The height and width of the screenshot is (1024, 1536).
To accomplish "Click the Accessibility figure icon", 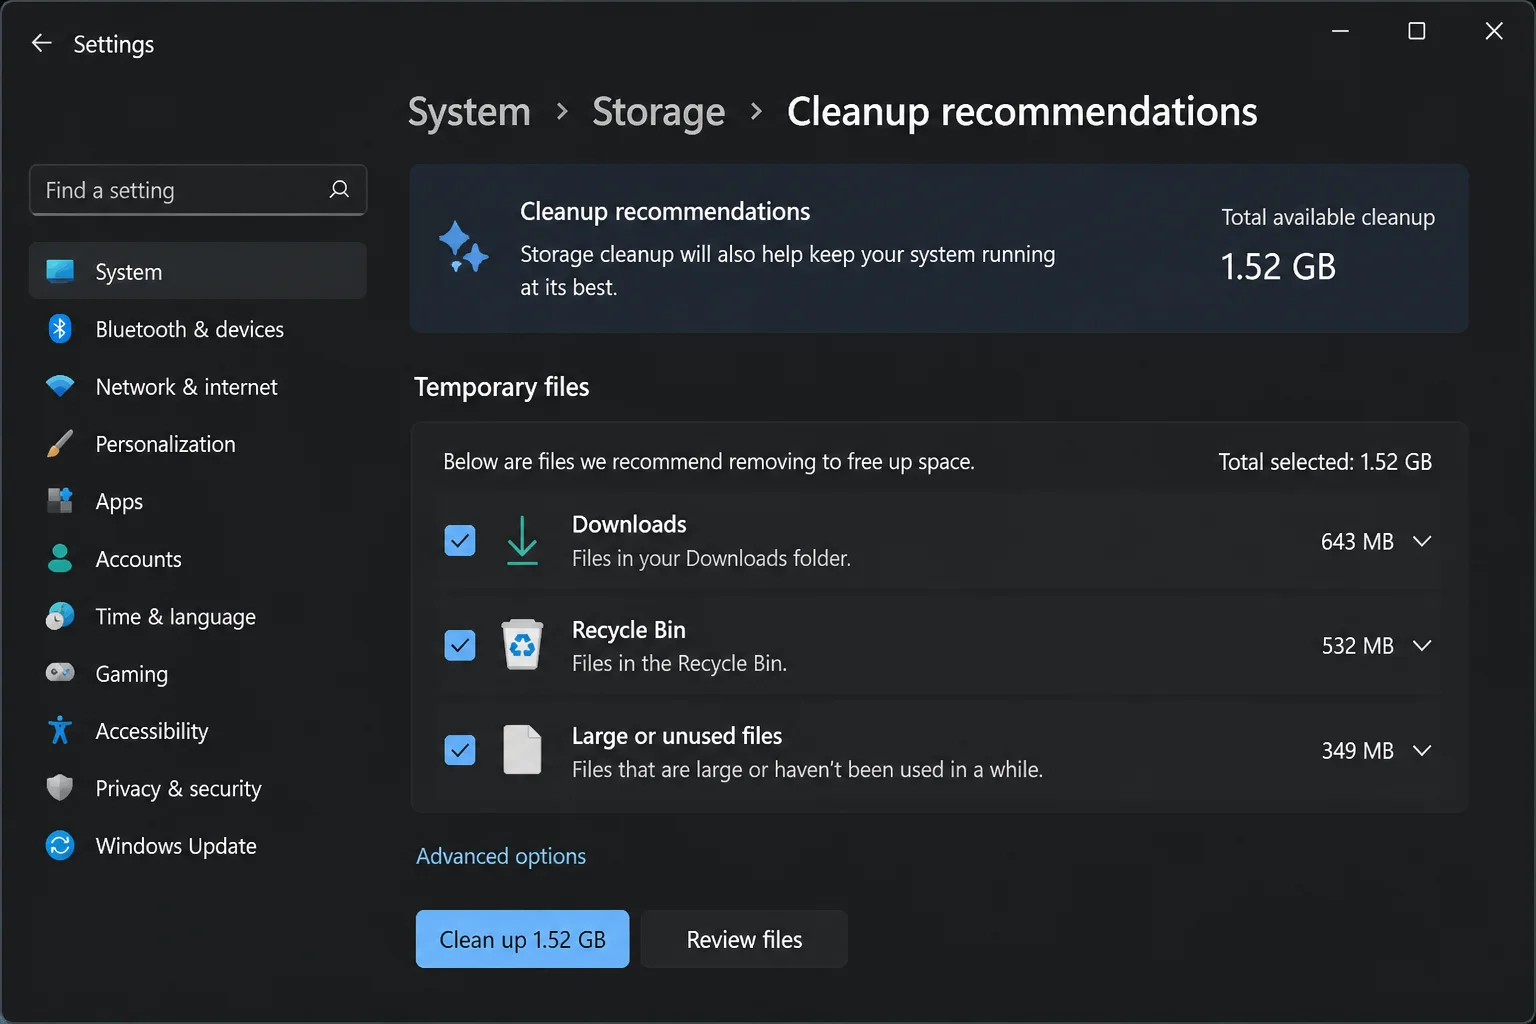I will (x=60, y=730).
